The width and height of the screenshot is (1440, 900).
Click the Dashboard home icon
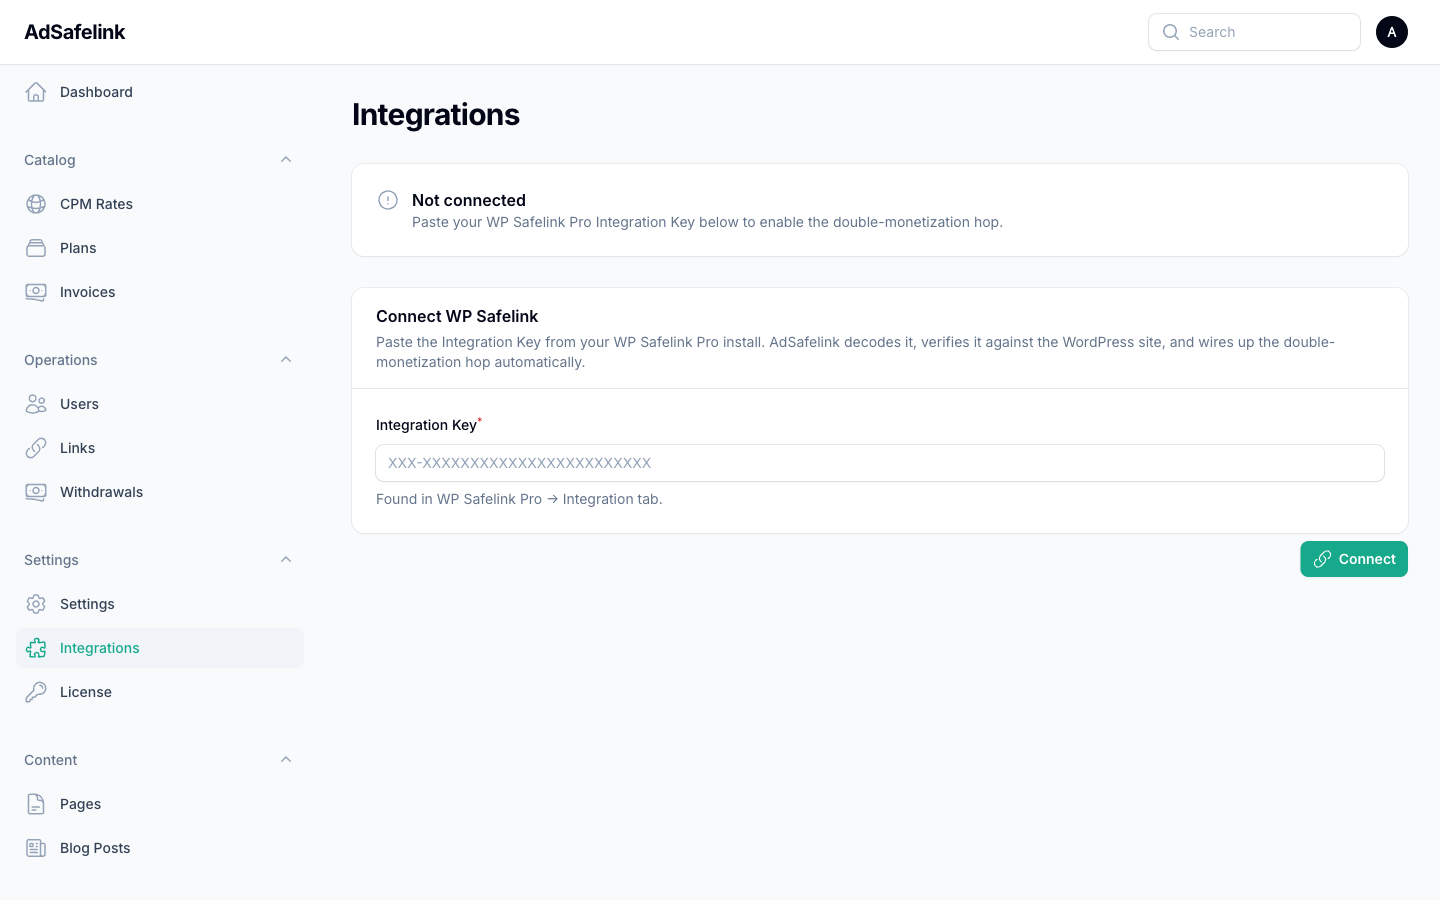(x=36, y=92)
